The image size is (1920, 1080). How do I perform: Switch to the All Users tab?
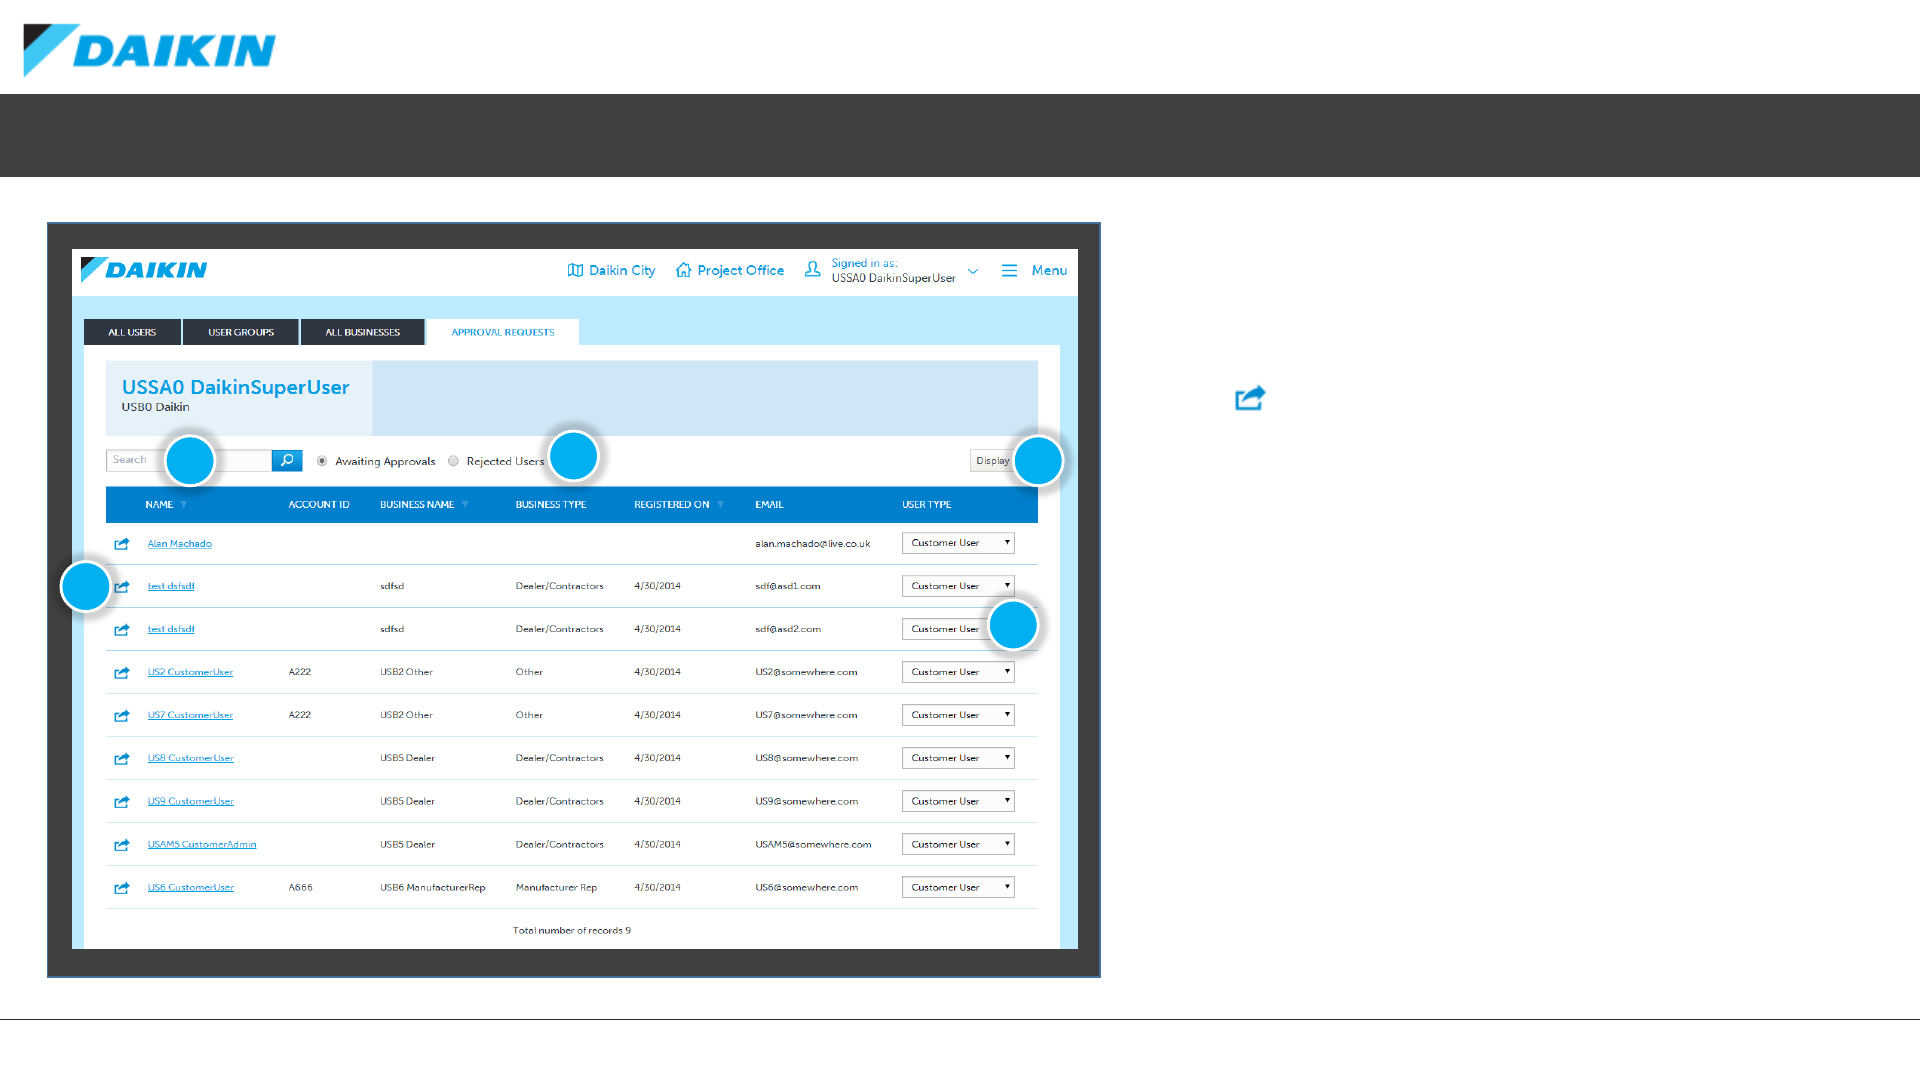click(132, 332)
